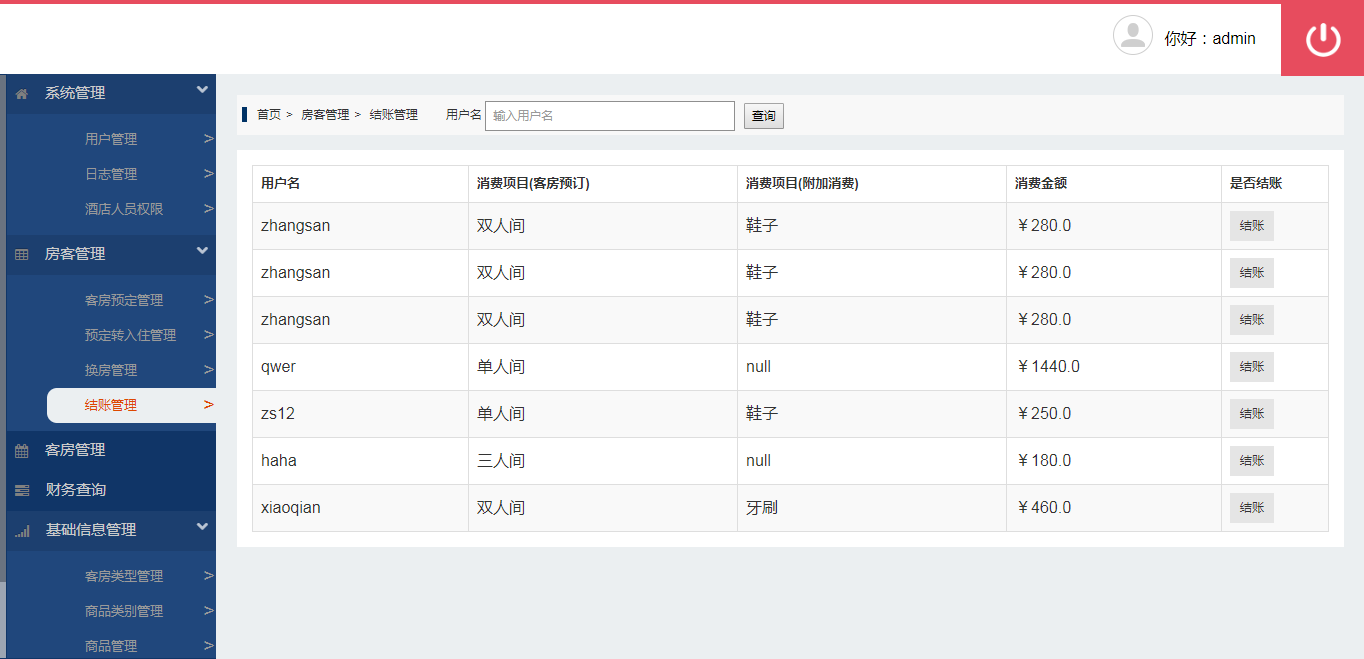Screen dimensions: 1364x659
Task: Click 结账 button for haha
Action: coord(1252,461)
